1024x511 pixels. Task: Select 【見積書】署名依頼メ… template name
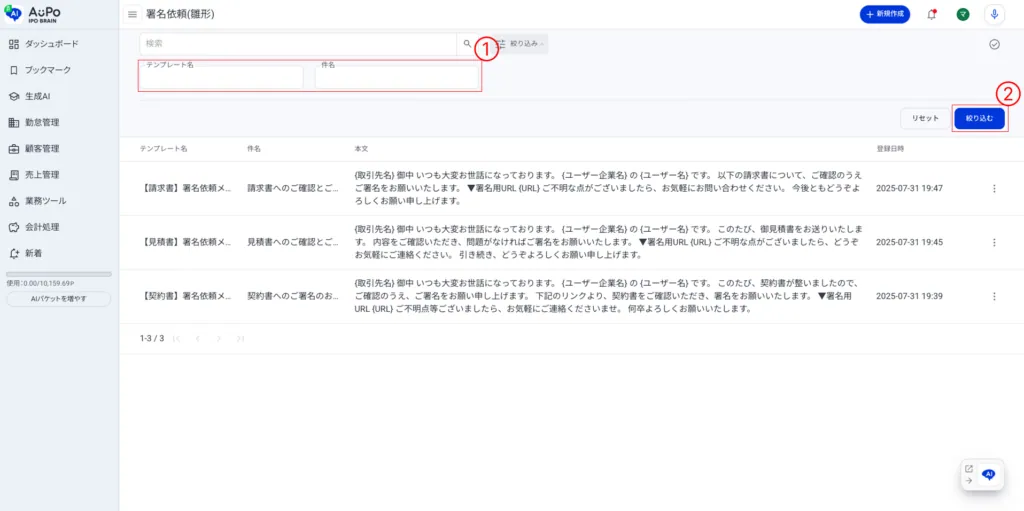185,242
